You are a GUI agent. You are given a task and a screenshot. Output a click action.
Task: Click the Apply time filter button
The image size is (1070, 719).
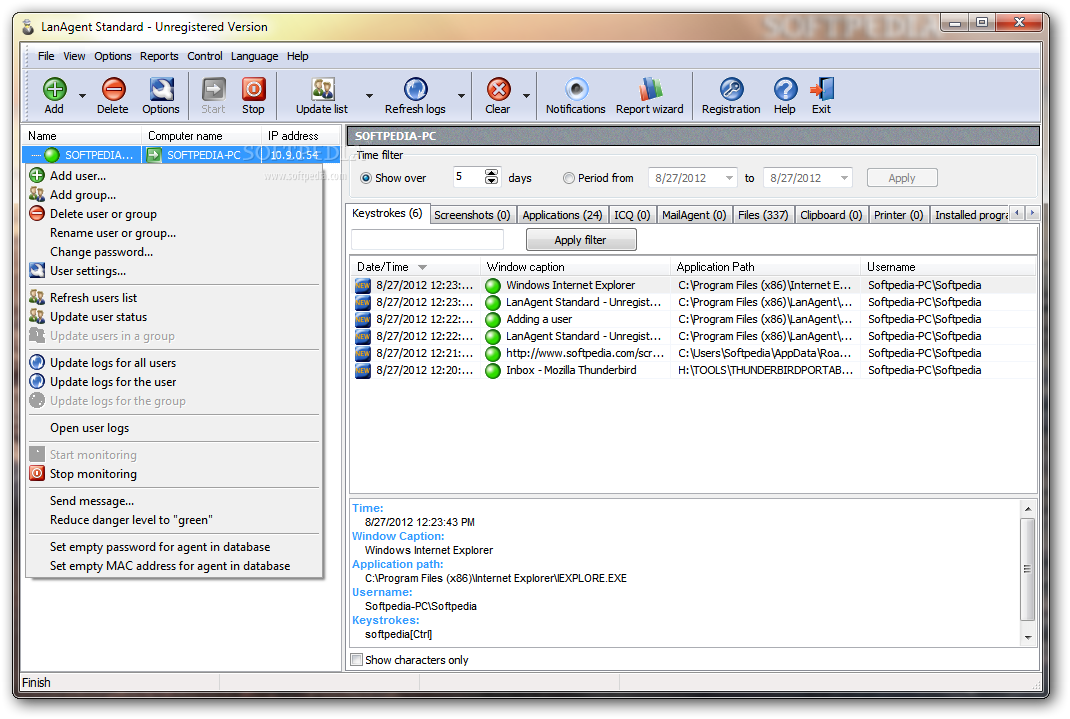(902, 178)
